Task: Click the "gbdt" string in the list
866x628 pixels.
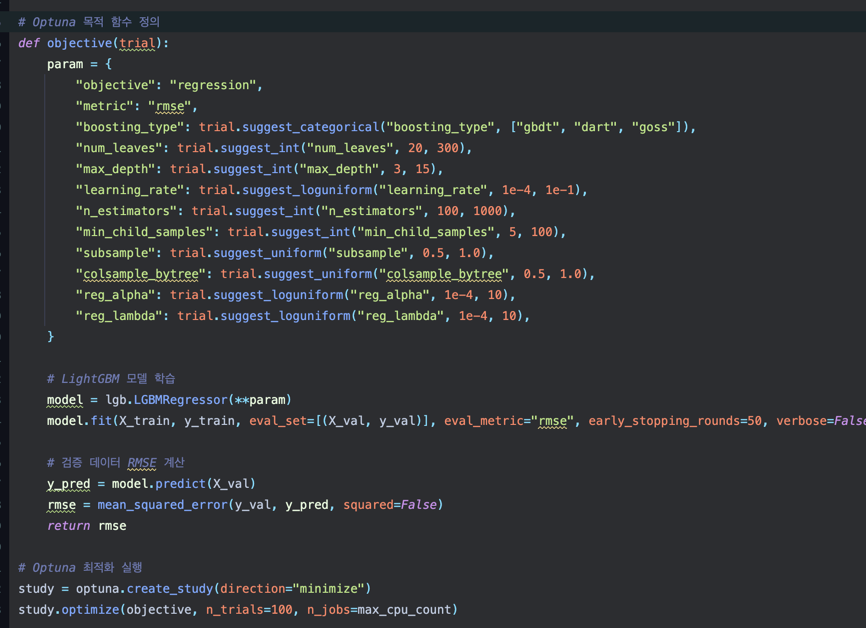Action: tap(538, 127)
